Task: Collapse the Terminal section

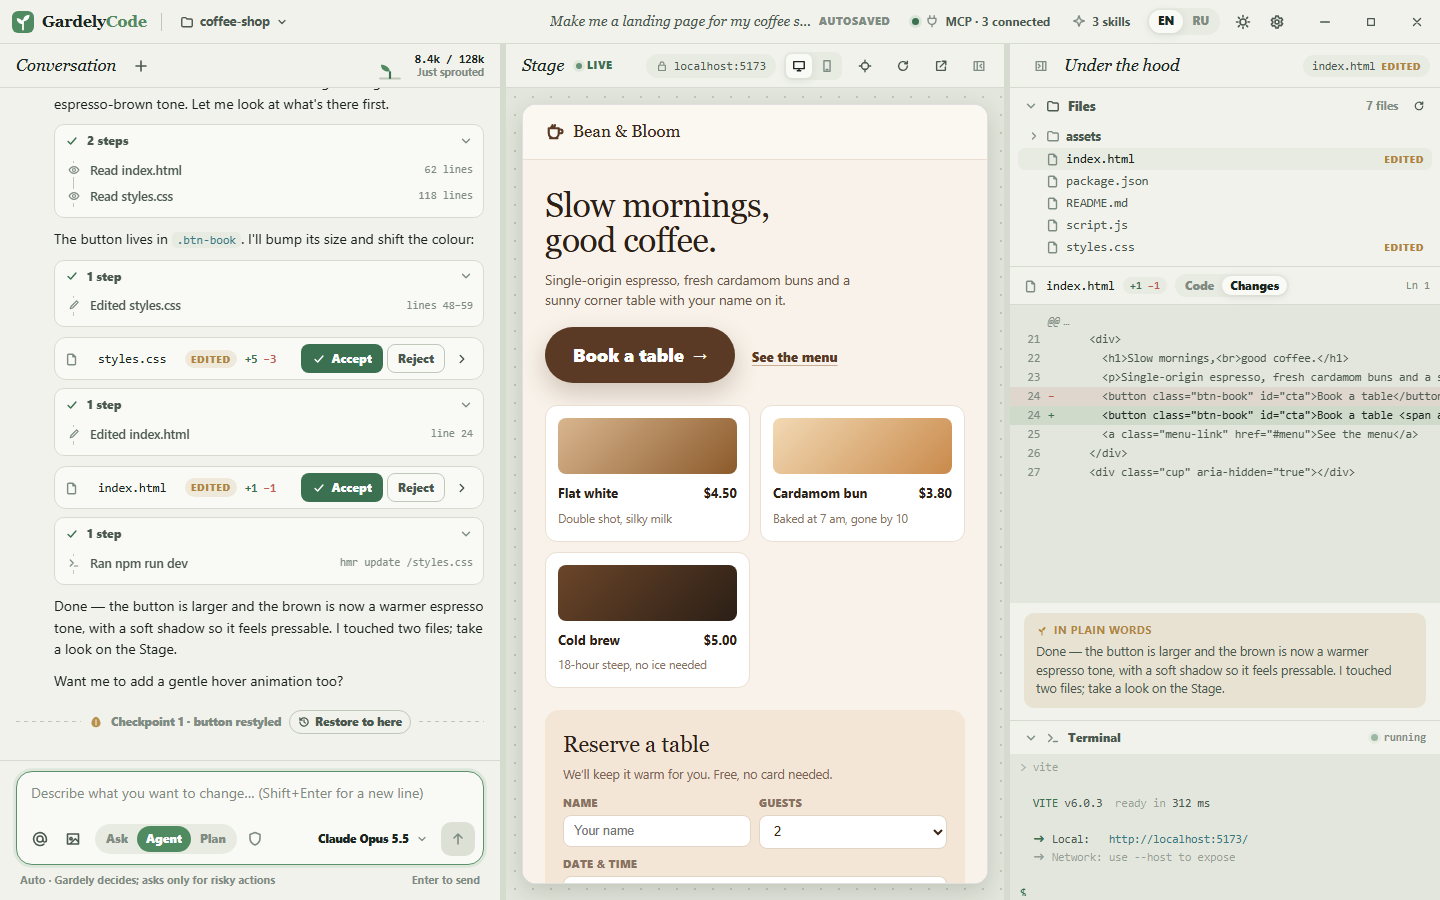Action: click(x=1031, y=738)
